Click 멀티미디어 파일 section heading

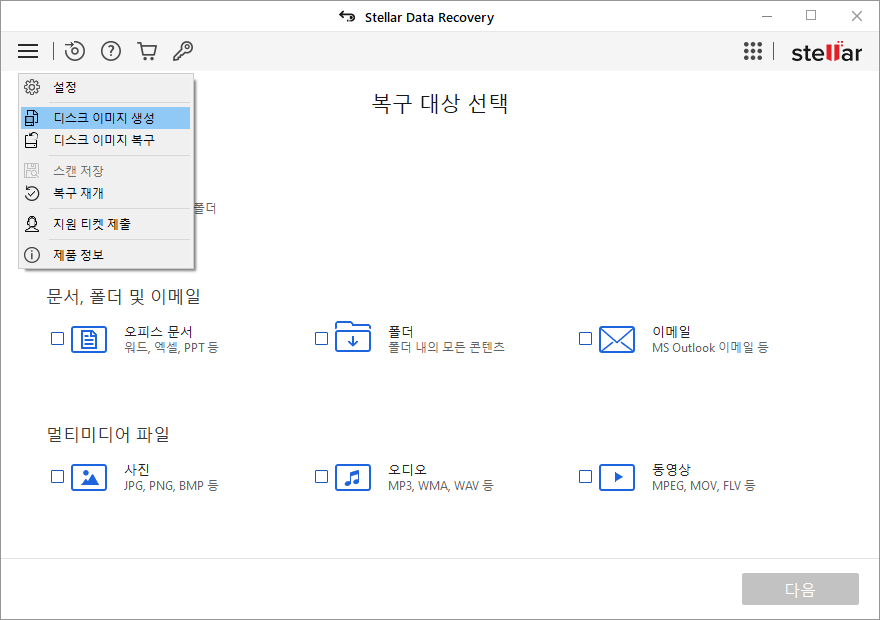[108, 434]
